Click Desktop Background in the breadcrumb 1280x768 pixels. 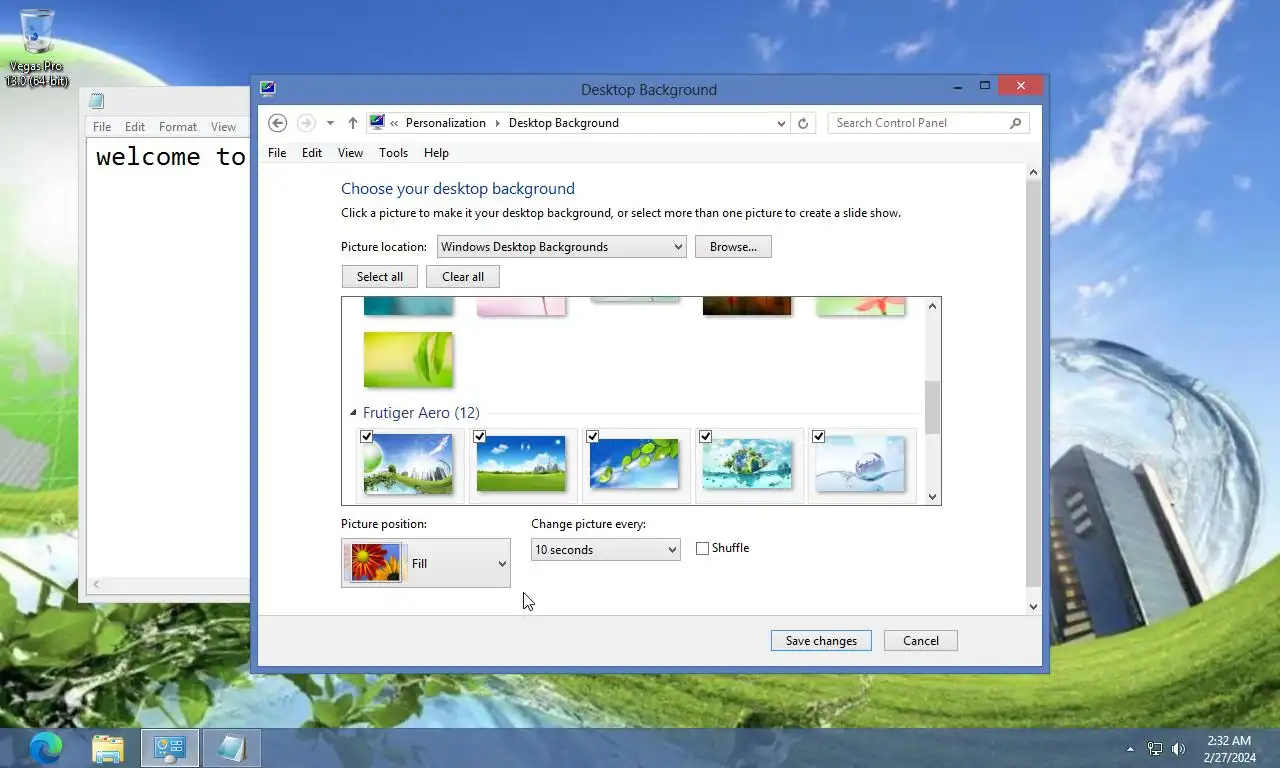(x=564, y=123)
